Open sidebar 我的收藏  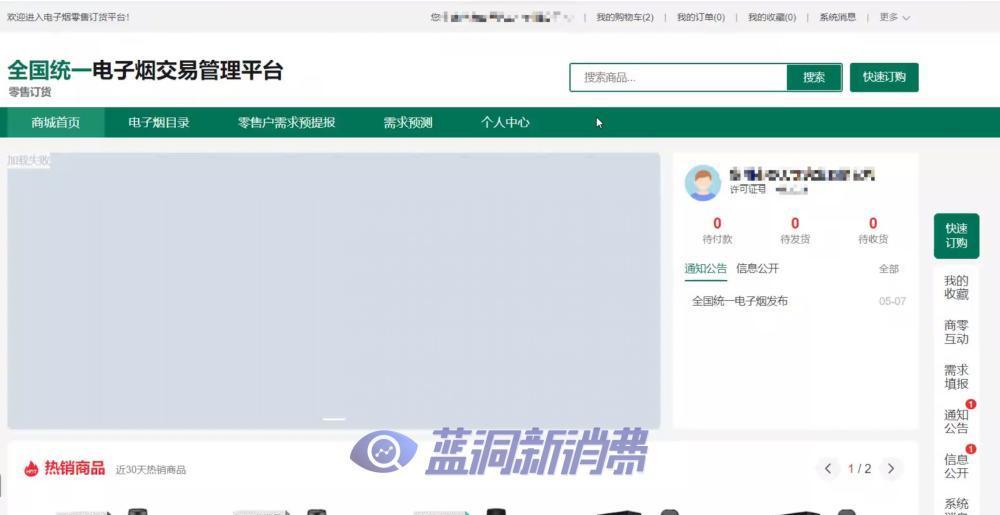[956, 287]
